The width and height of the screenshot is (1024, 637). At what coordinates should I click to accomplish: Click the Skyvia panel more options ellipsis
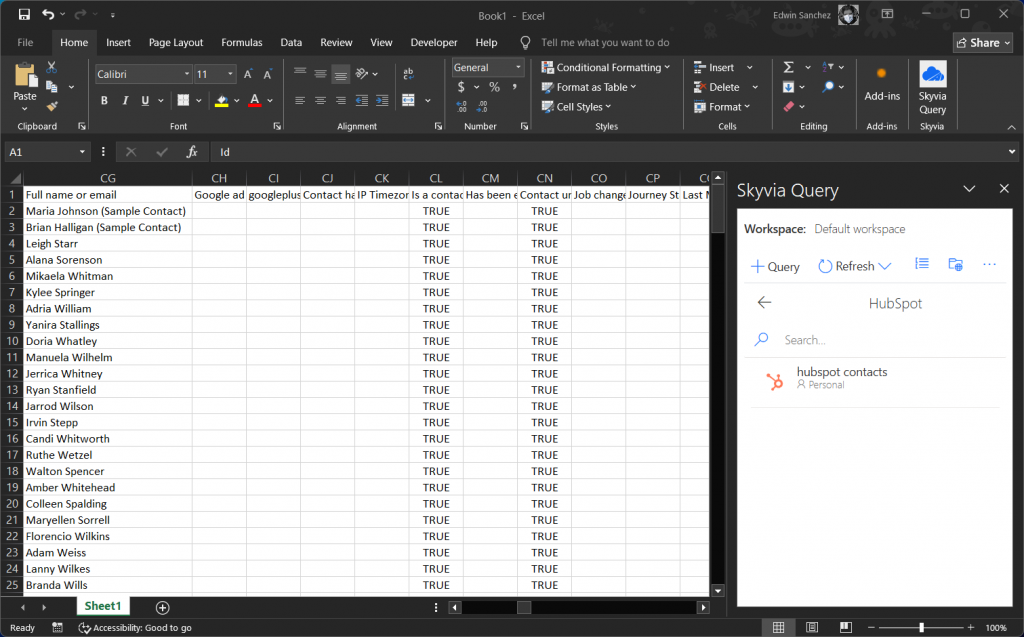989,265
